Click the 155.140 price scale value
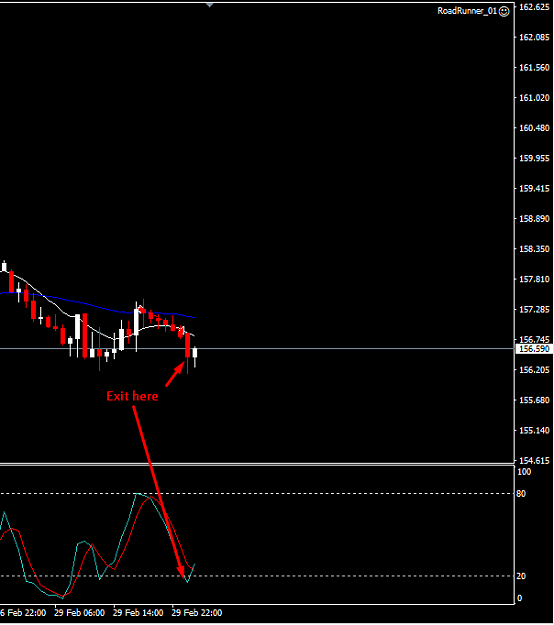 tap(534, 430)
